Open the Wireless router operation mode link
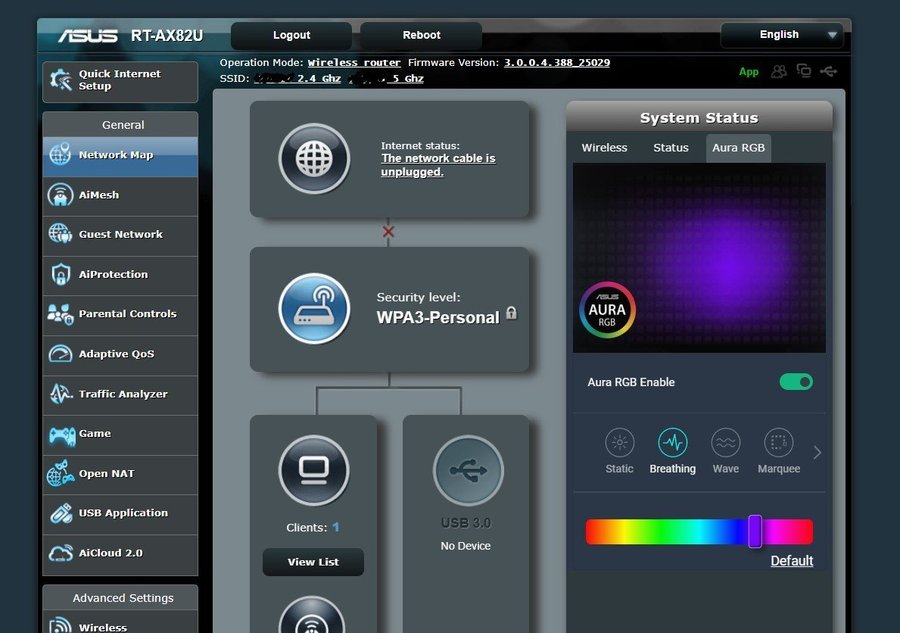 point(354,63)
